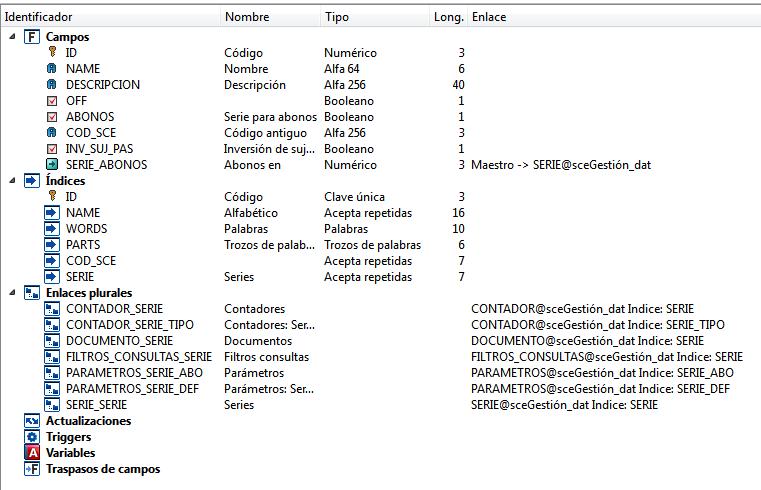Screen dimensions: 761x490
Task: Click the Triggers gear icon
Action: [31, 437]
